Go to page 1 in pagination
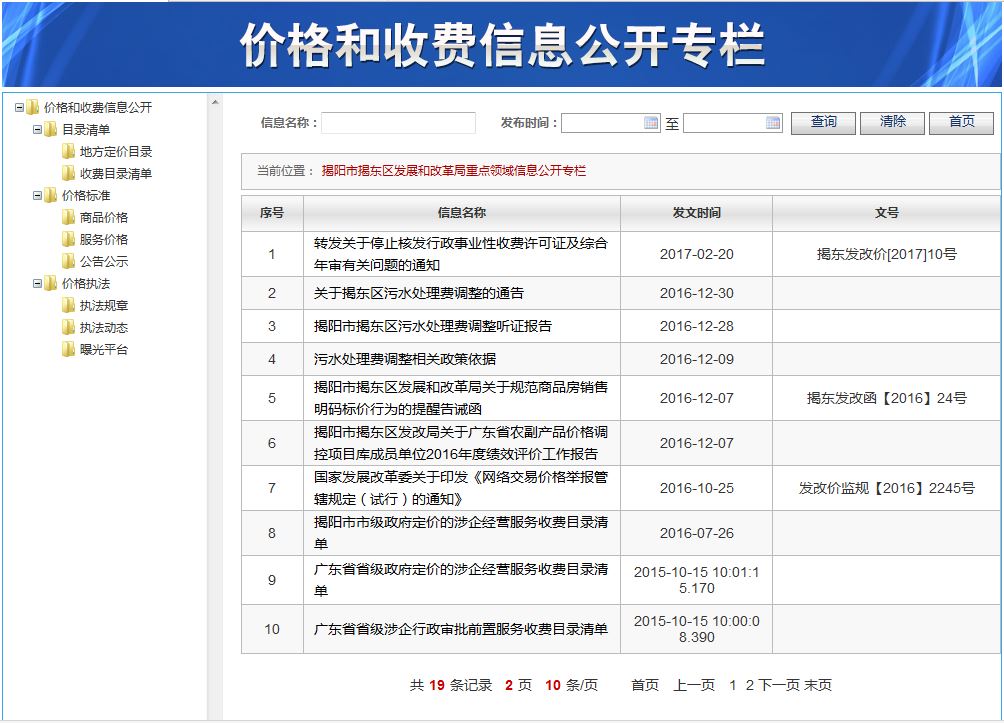 (733, 685)
